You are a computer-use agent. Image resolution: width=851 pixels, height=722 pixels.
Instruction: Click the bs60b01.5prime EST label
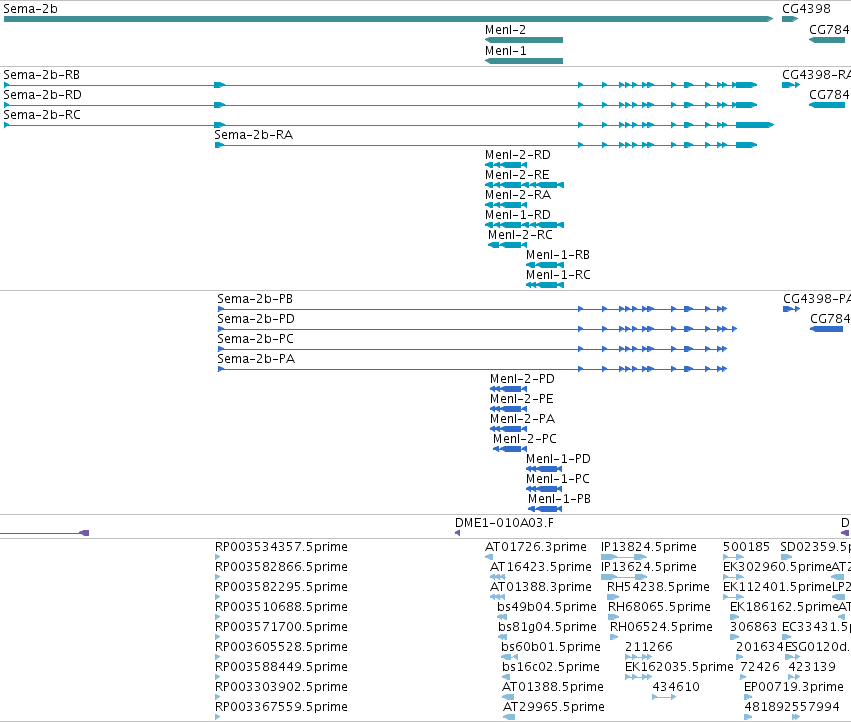[x=550, y=647]
